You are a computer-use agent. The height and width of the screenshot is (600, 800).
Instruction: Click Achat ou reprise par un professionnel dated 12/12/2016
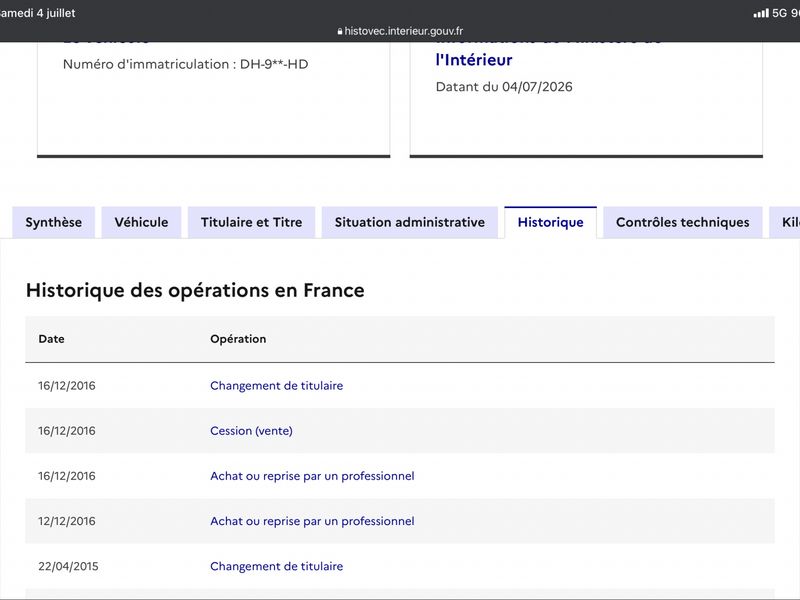coord(312,521)
